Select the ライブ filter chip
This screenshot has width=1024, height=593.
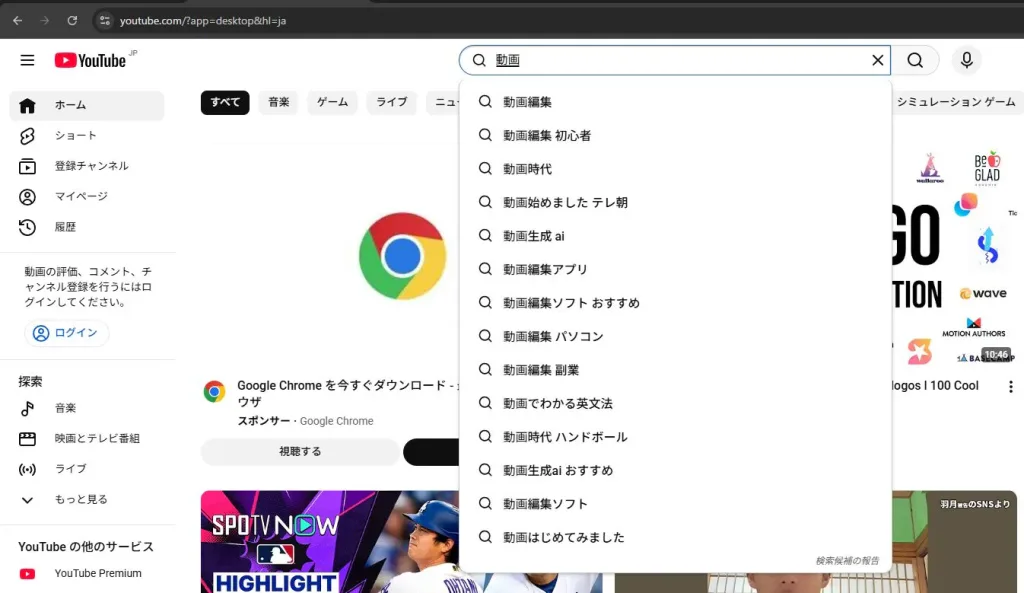392,103
